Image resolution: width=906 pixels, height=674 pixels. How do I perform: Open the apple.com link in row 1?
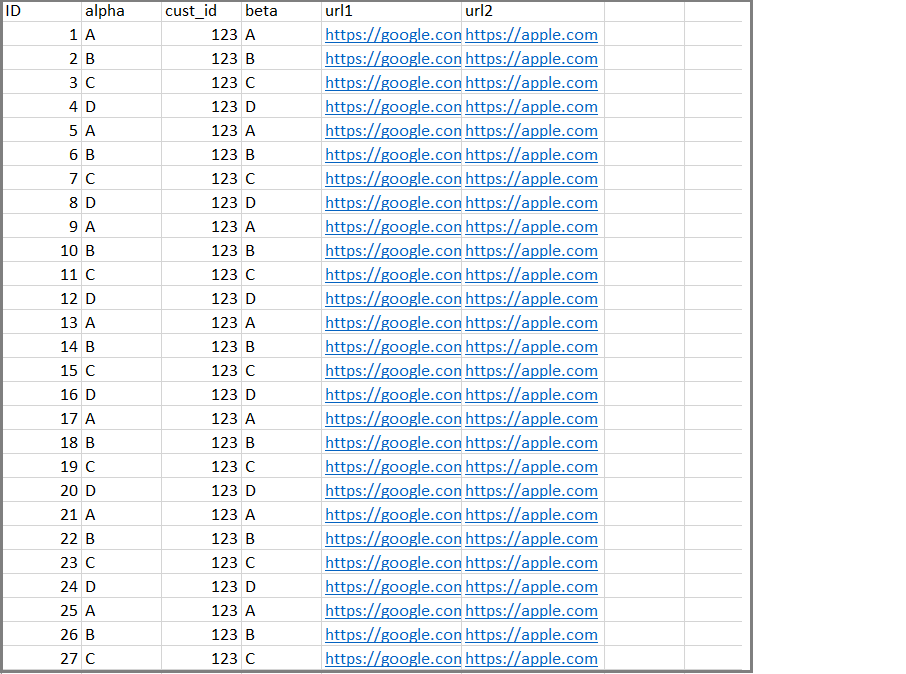point(531,35)
